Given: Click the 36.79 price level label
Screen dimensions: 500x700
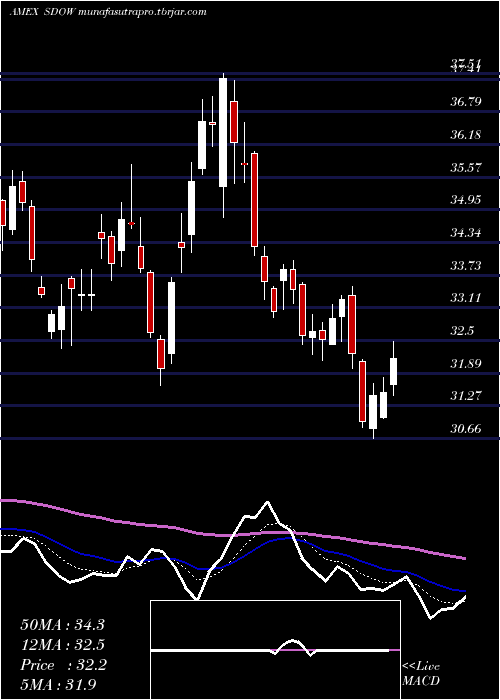Looking at the screenshot, I should 466,102.
